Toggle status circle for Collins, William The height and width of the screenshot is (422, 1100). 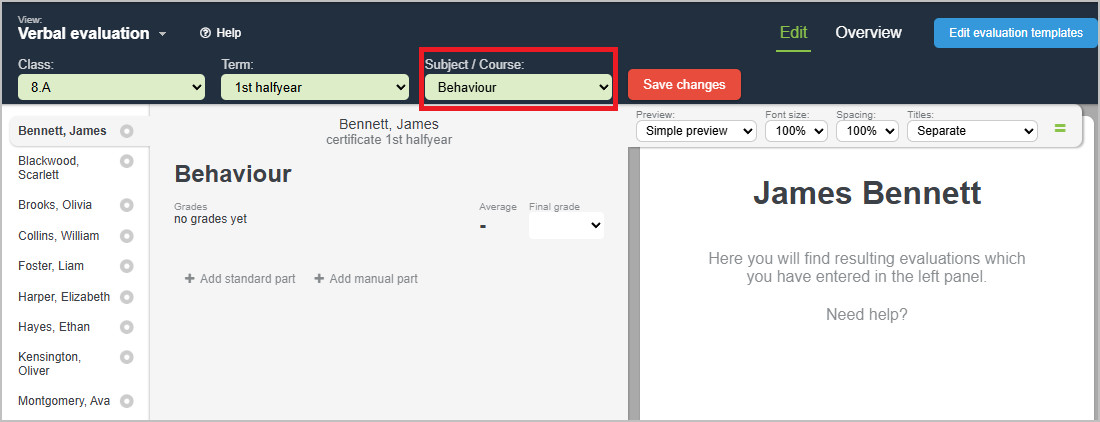(x=127, y=236)
